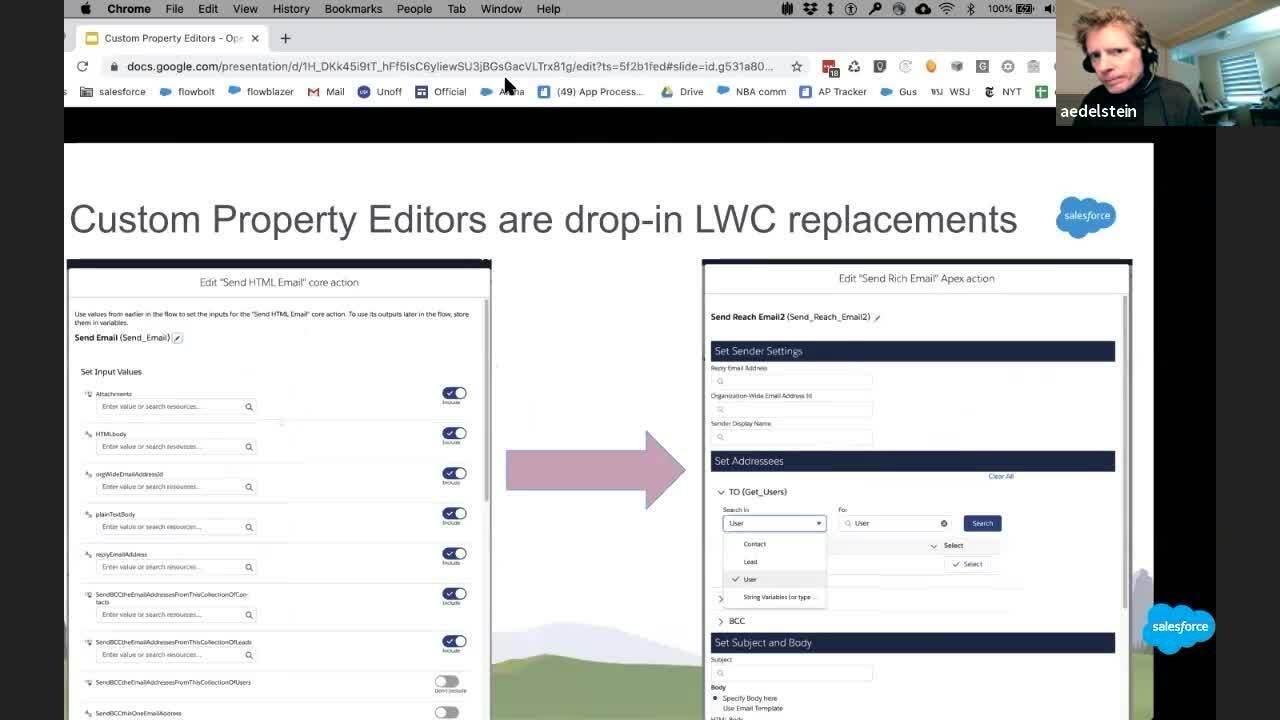
Task: Toggle Include switch for plainTextBody
Action: (454, 513)
